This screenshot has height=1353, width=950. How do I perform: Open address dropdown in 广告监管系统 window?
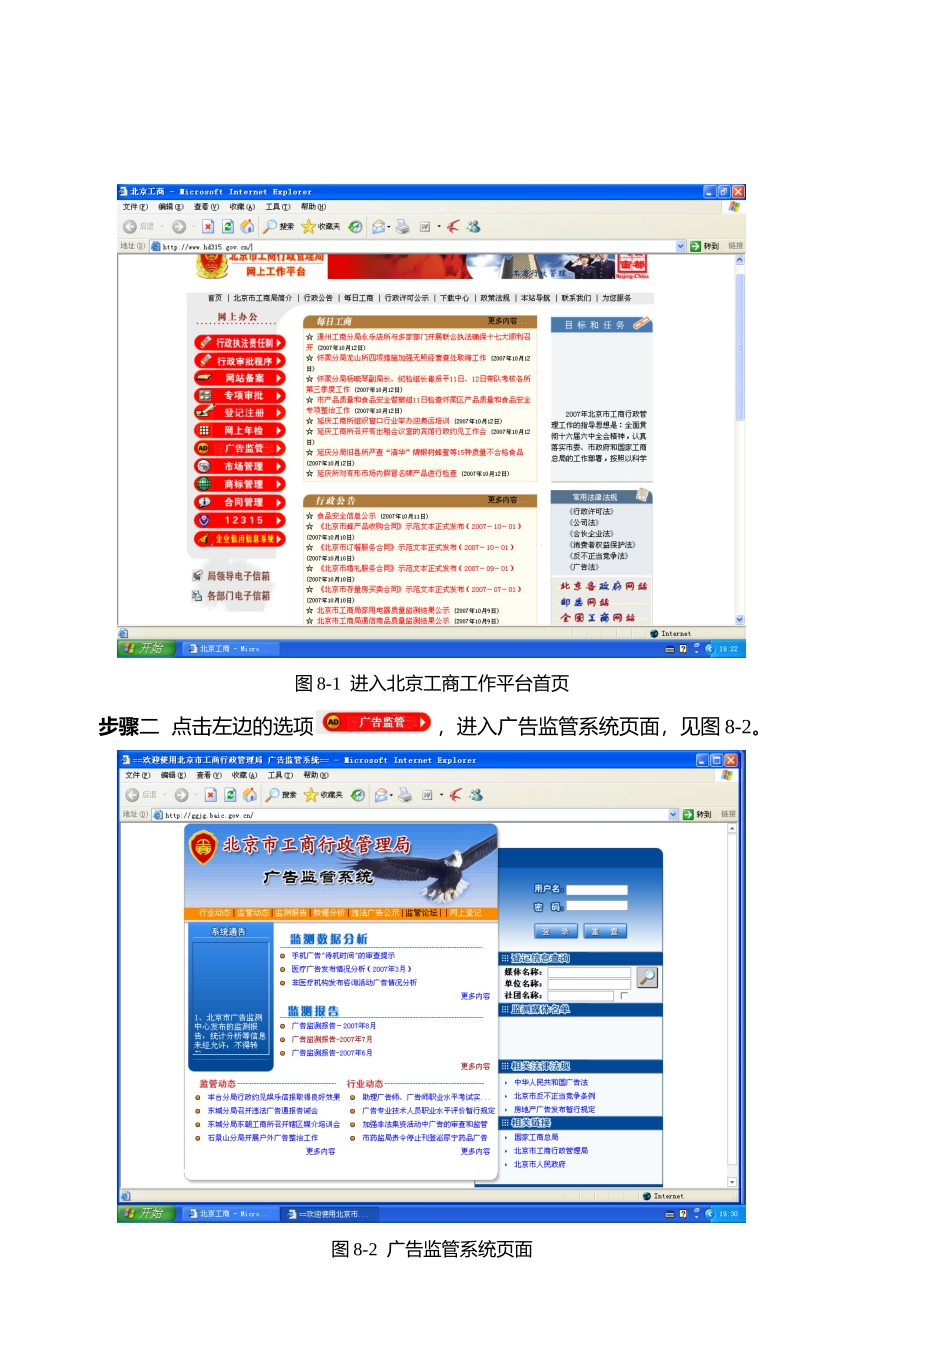point(673,815)
